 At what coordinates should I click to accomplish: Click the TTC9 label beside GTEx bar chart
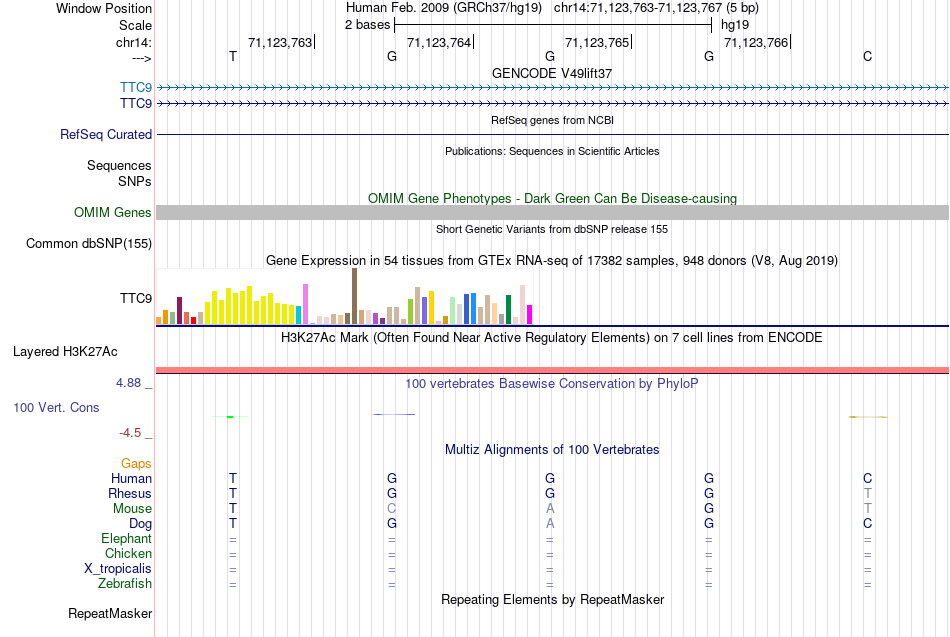coord(136,298)
